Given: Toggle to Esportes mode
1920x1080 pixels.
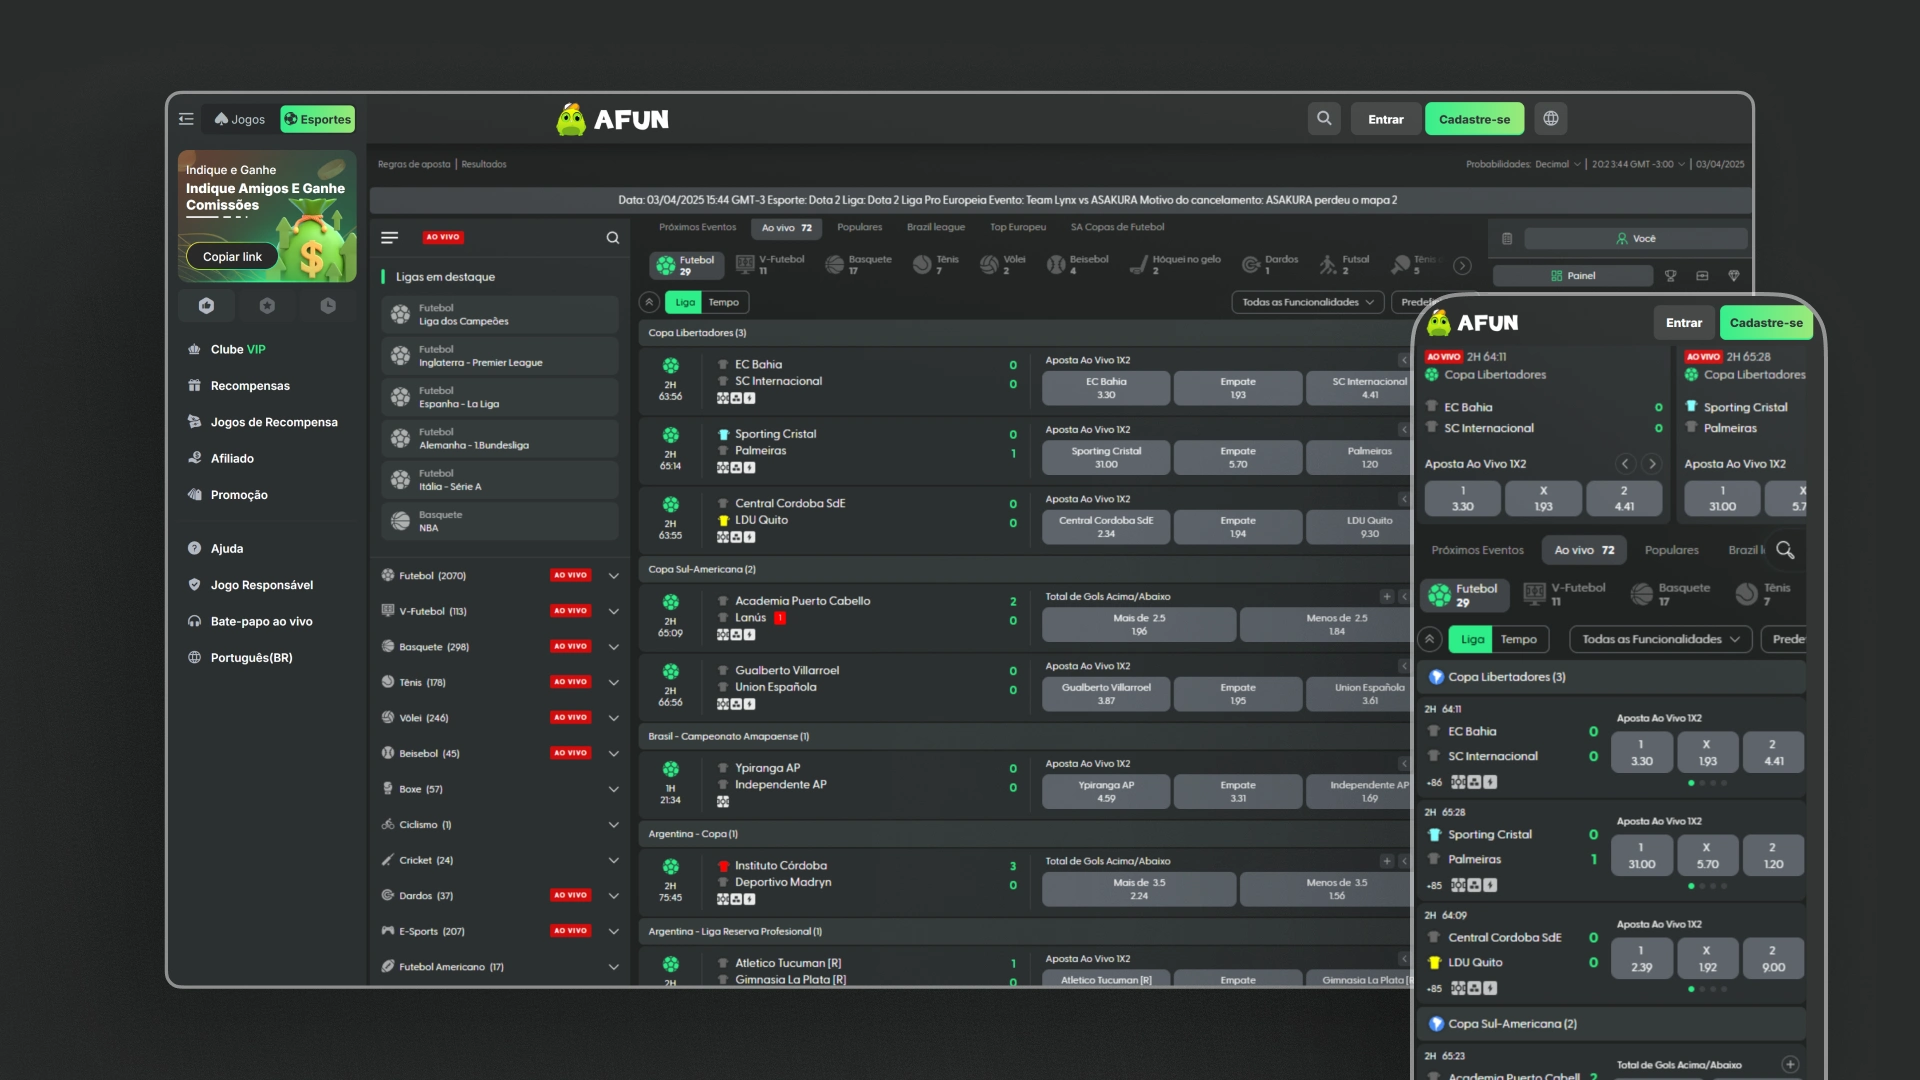Looking at the screenshot, I should [318, 119].
